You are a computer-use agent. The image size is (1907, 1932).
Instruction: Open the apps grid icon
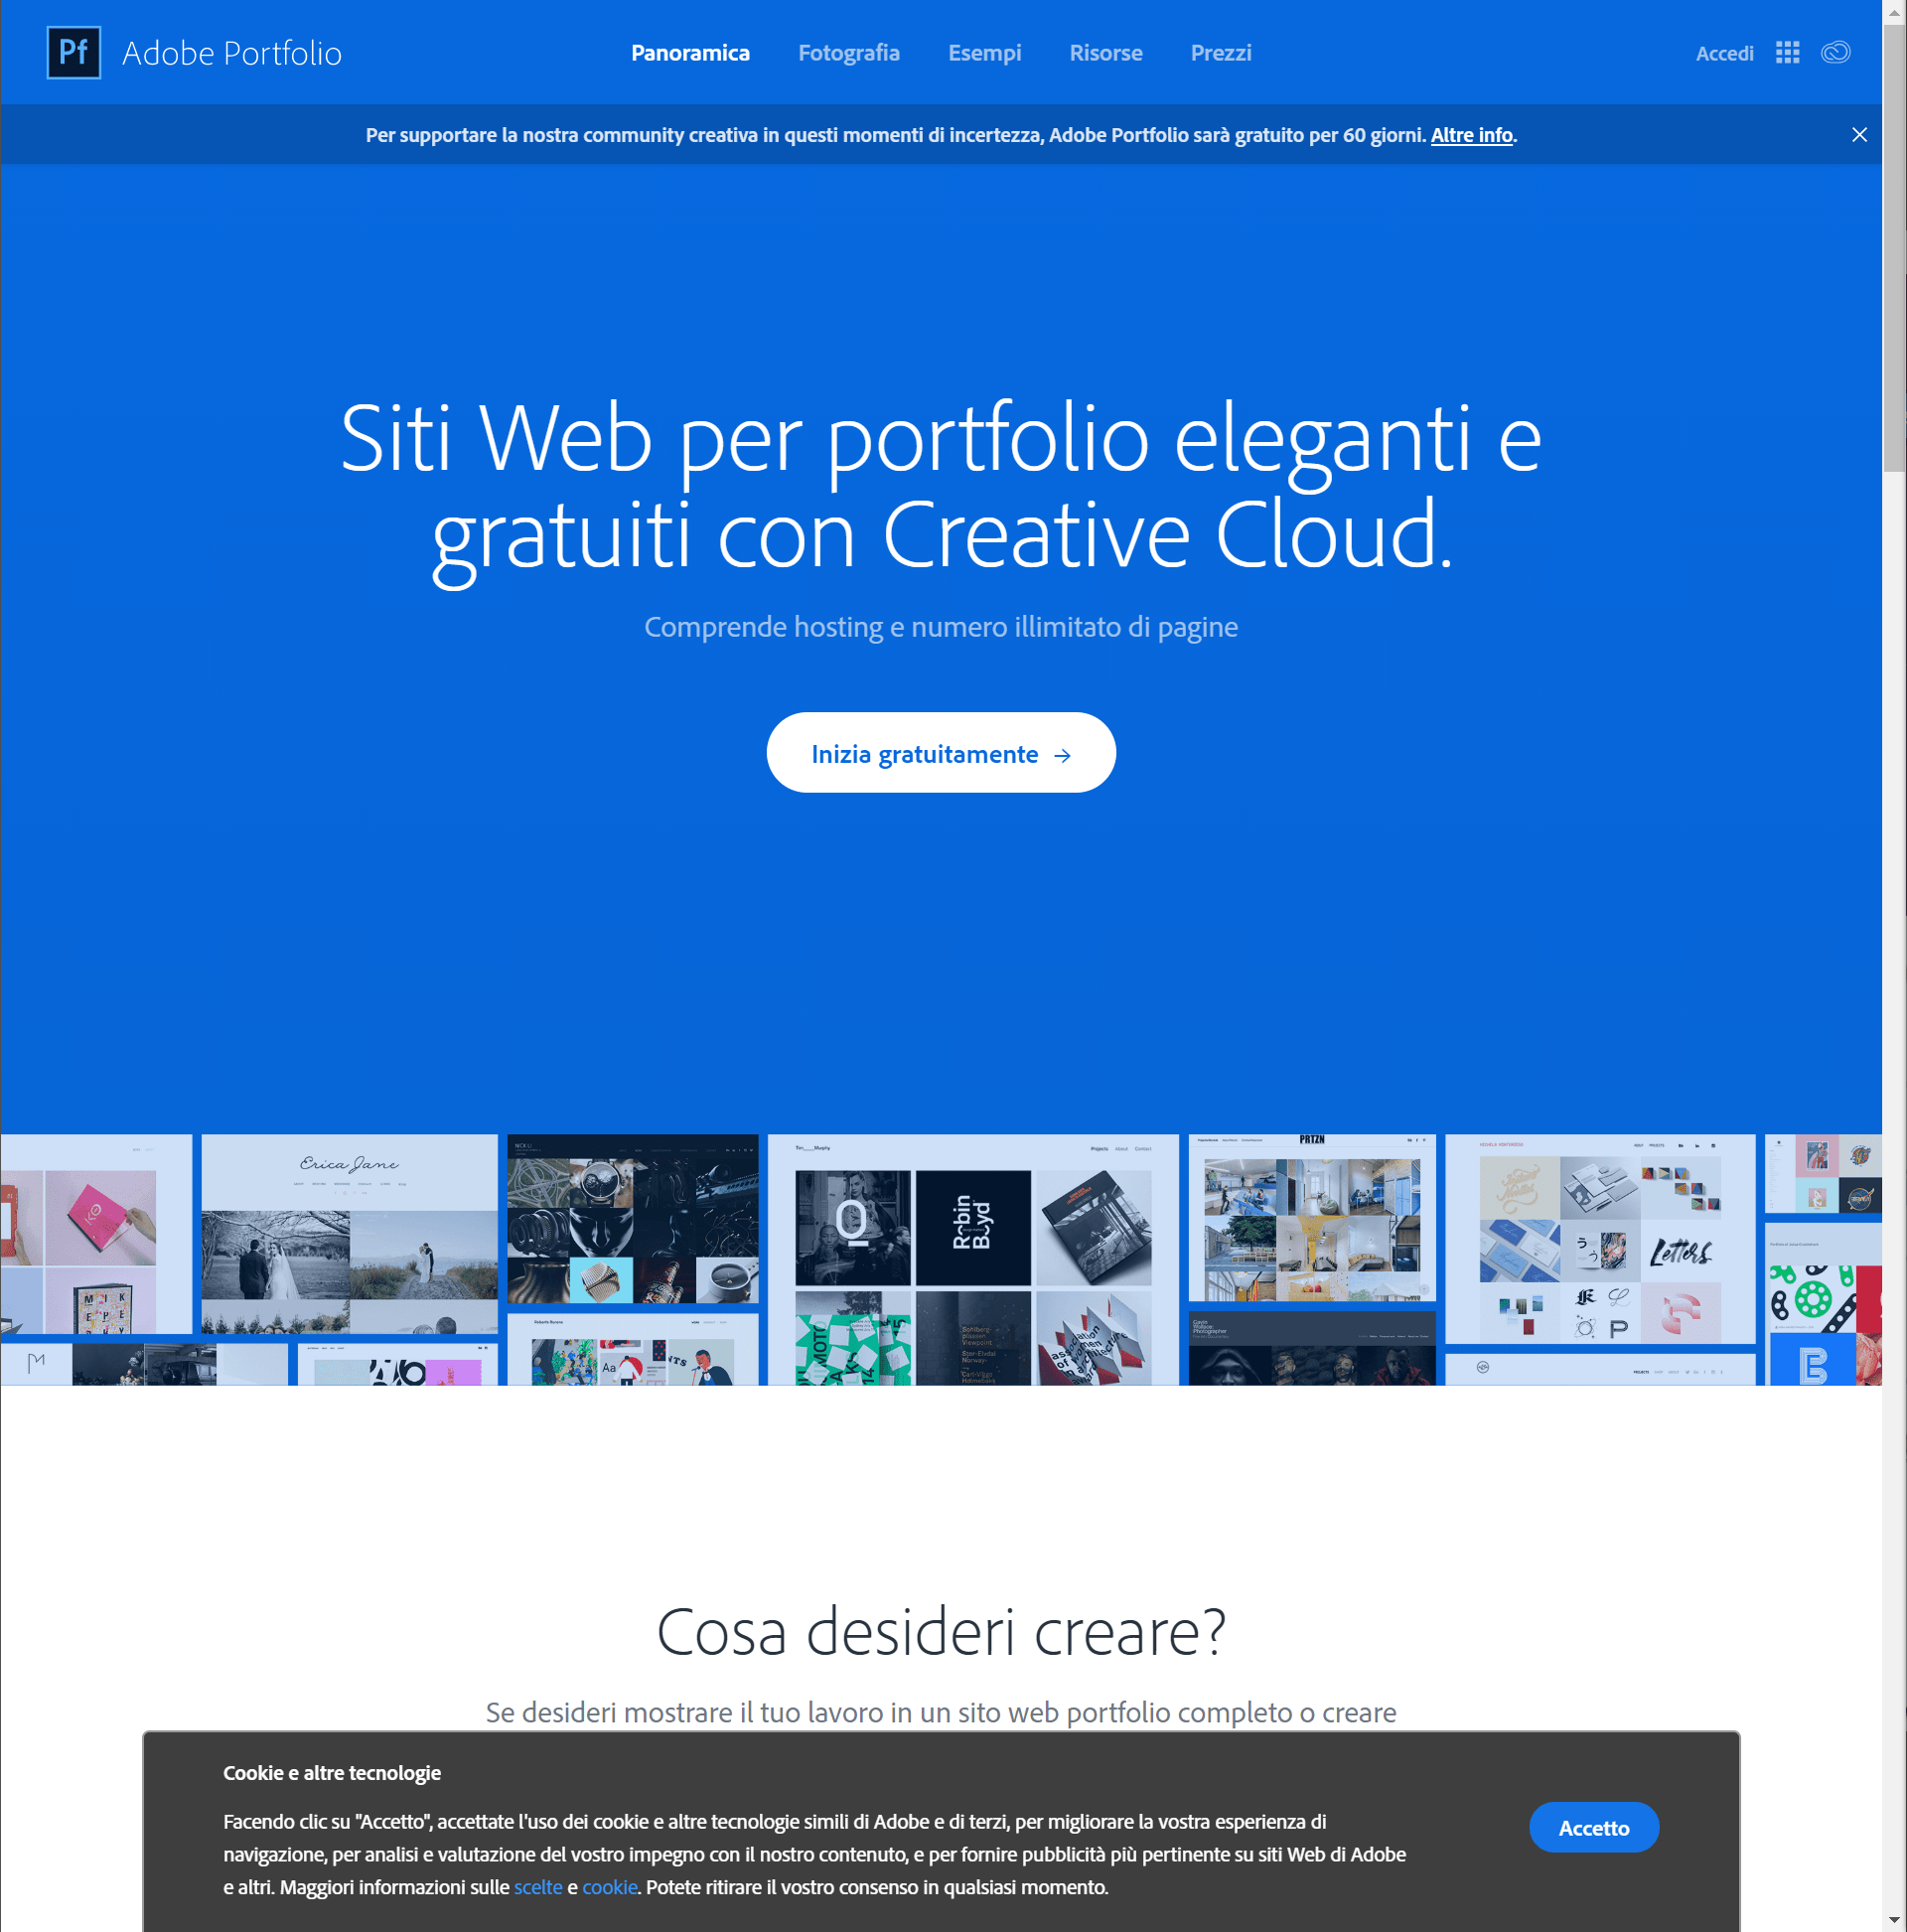click(x=1787, y=53)
